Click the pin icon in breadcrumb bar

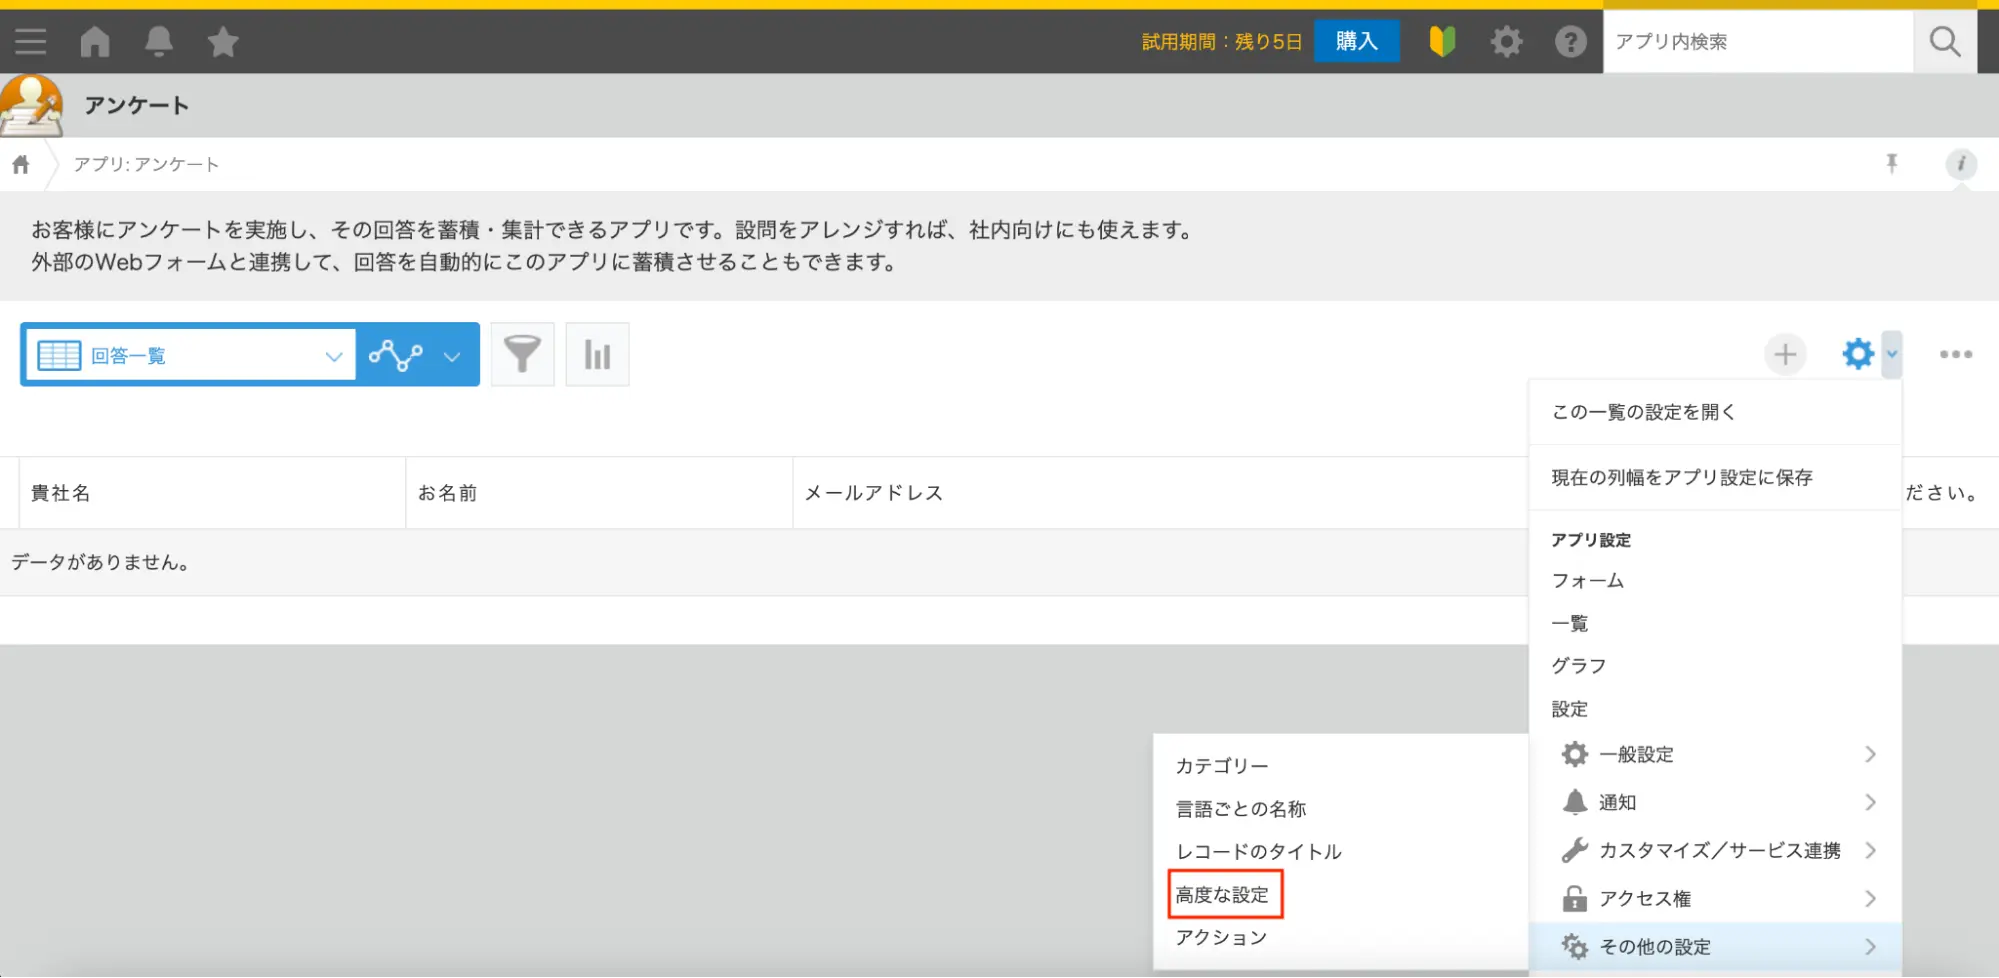[x=1891, y=163]
